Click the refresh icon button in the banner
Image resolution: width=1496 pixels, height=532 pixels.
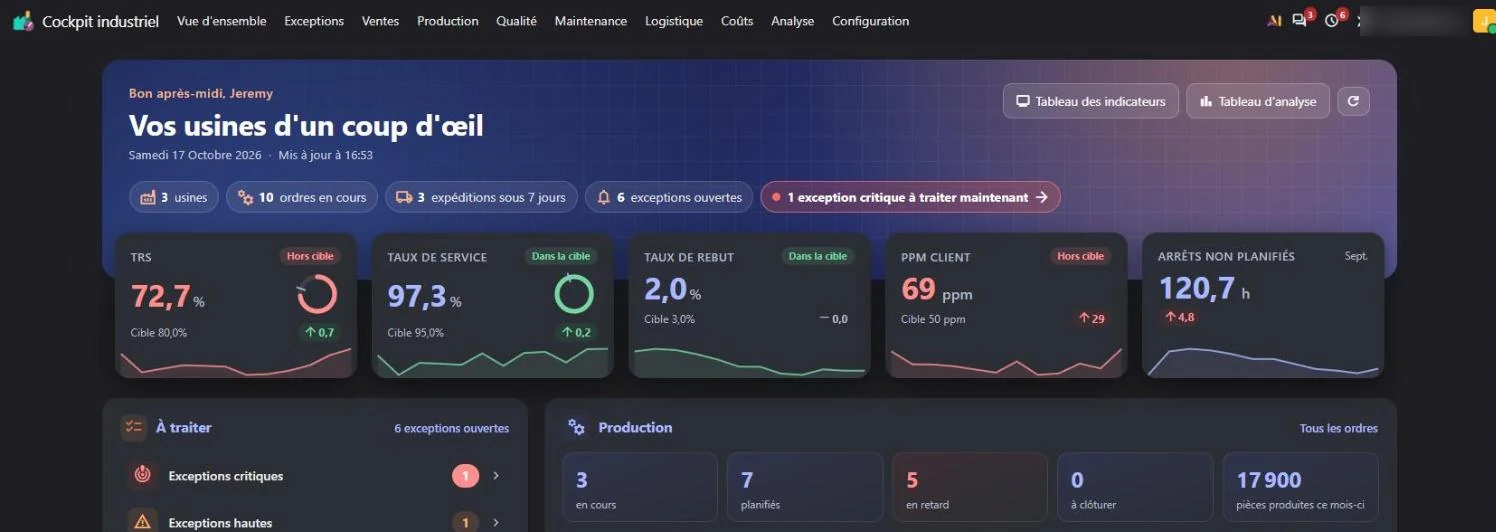(x=1353, y=101)
